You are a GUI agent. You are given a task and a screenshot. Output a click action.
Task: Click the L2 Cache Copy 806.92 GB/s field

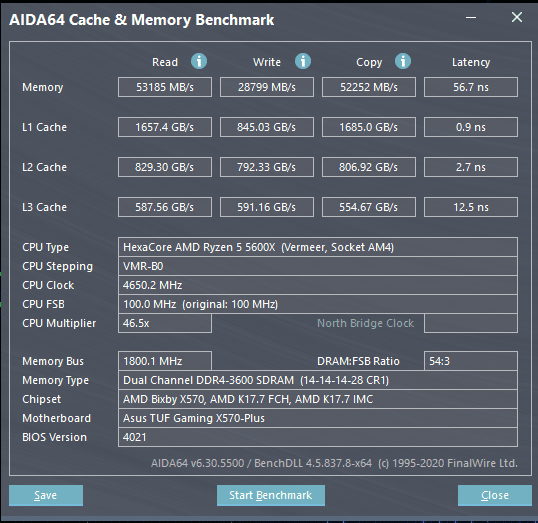(x=369, y=167)
